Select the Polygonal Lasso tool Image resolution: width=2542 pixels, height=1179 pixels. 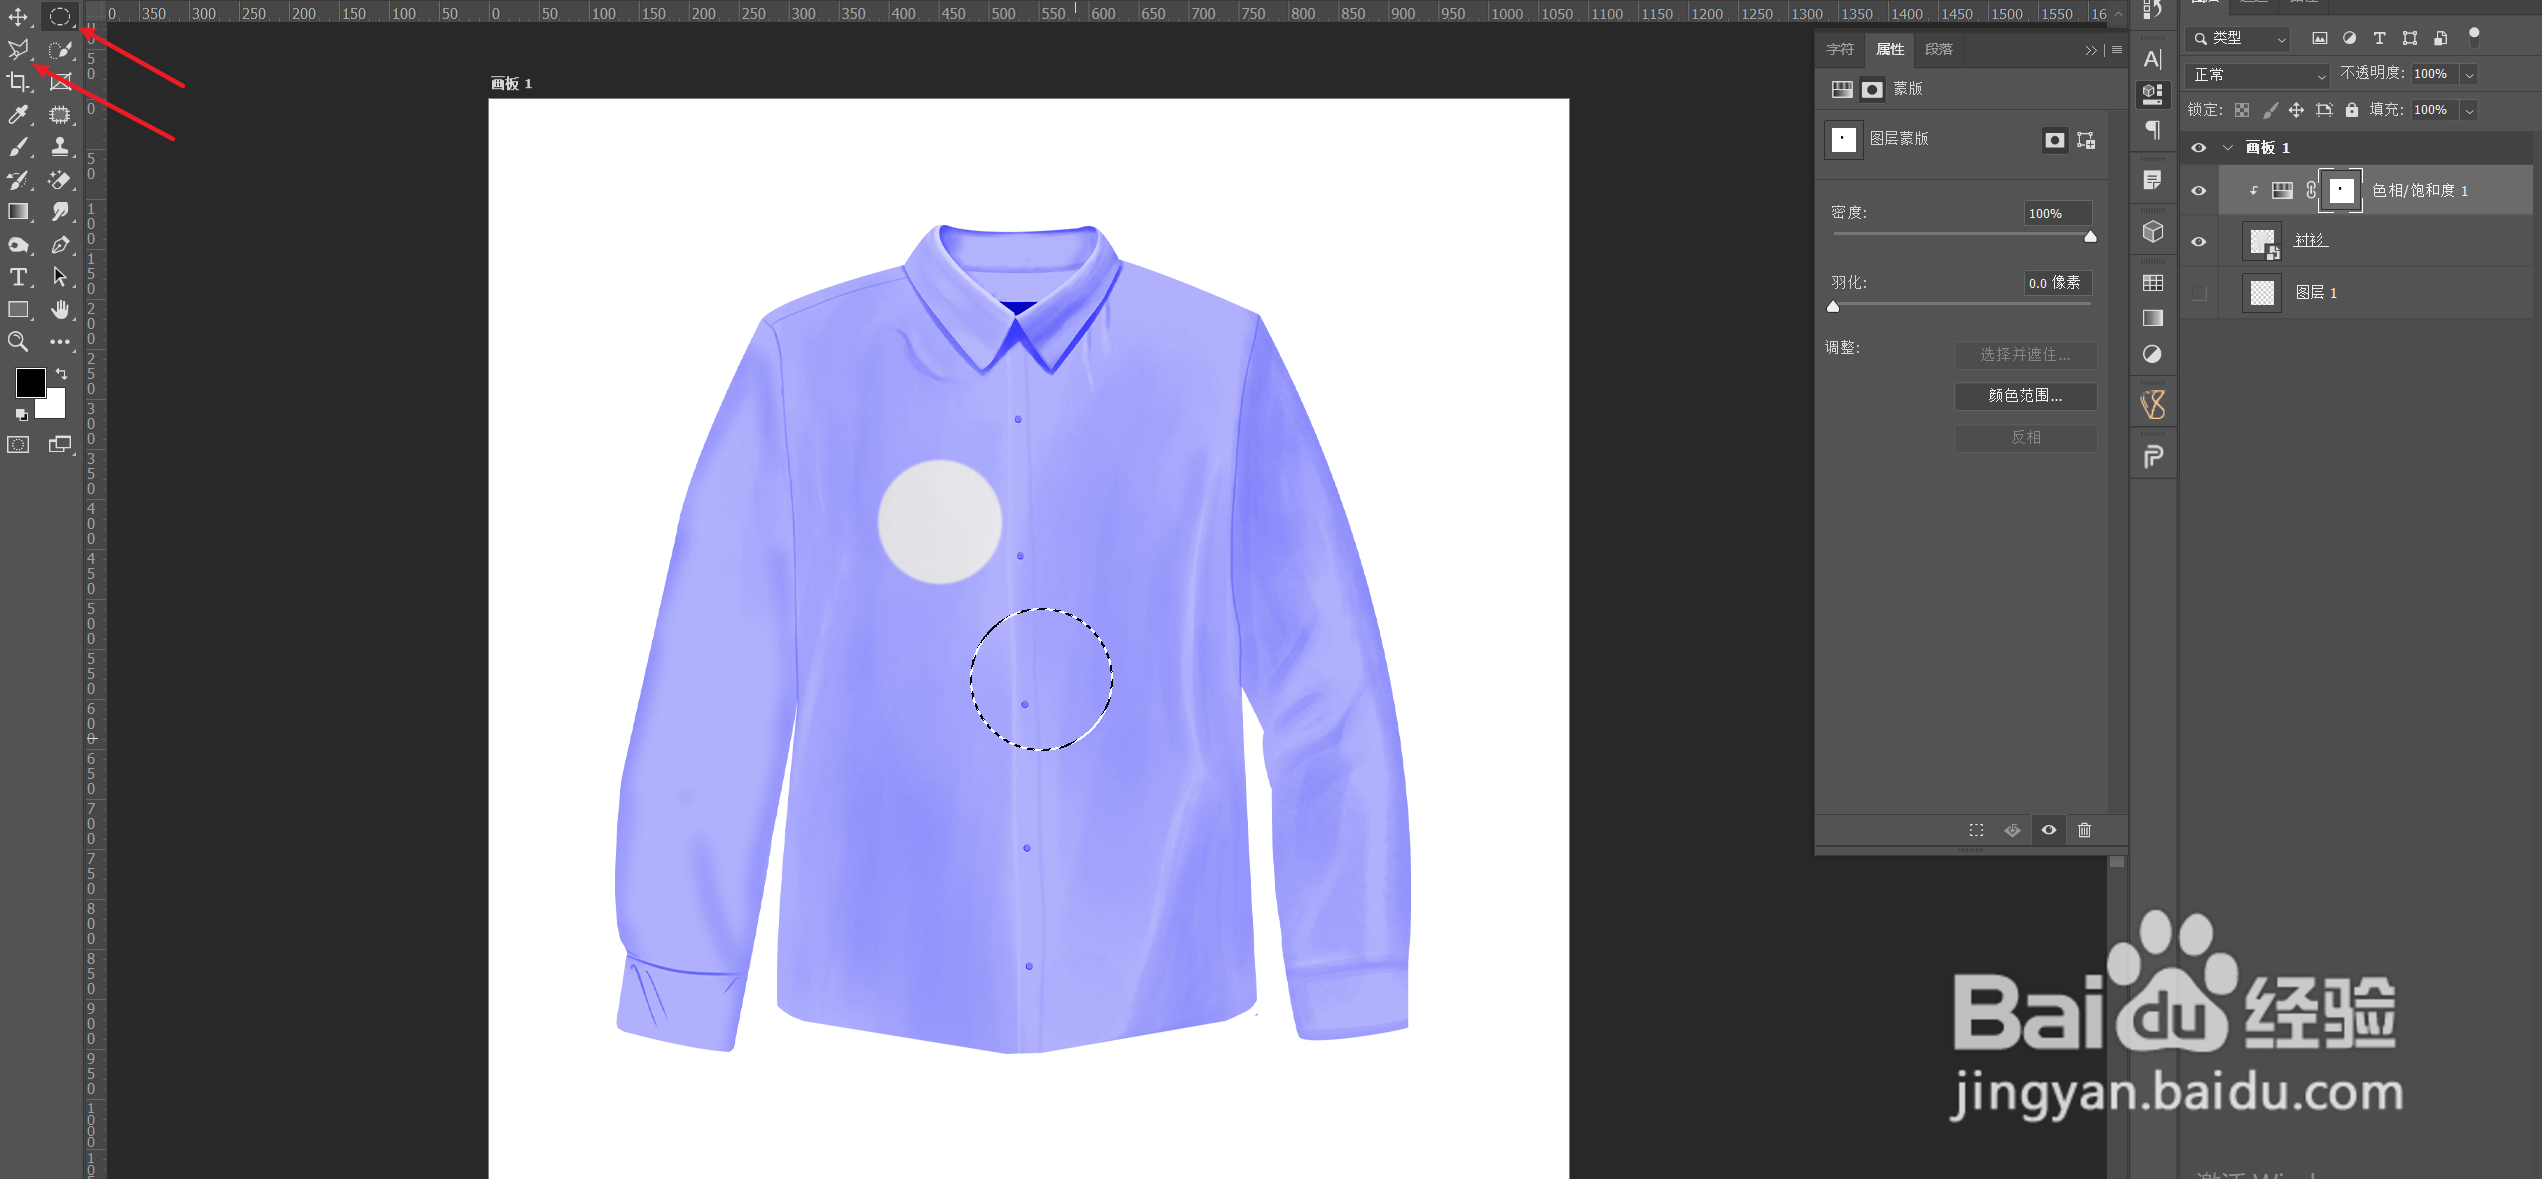pos(18,50)
